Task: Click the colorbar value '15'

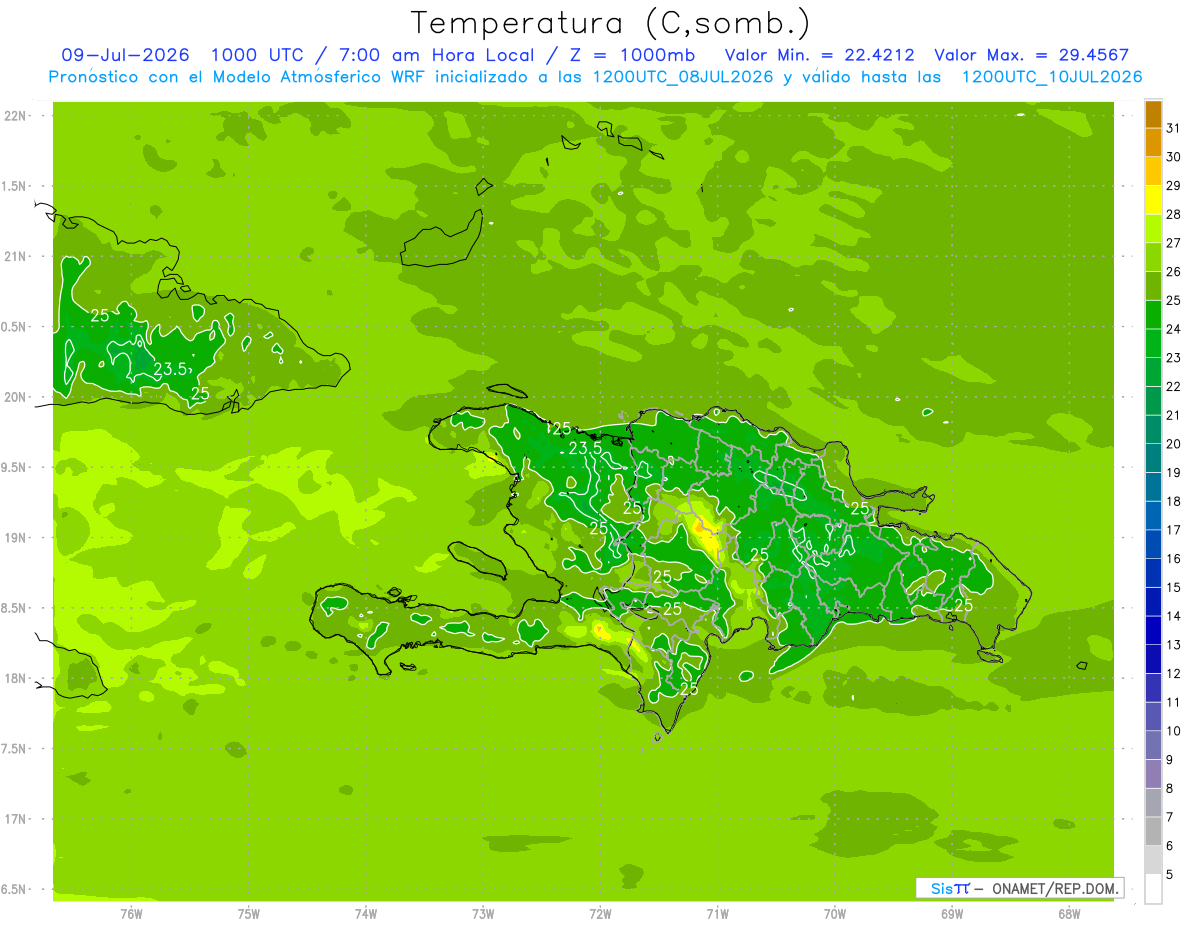Action: 1174,588
